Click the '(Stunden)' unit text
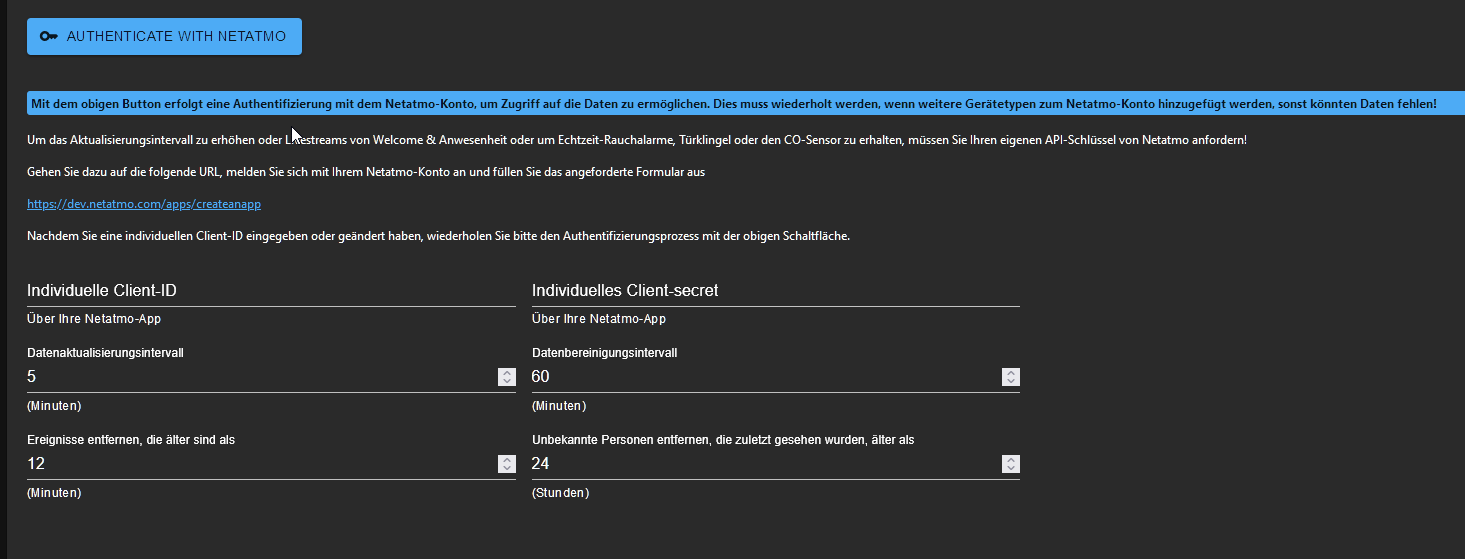The height and width of the screenshot is (559, 1465). coord(561,493)
